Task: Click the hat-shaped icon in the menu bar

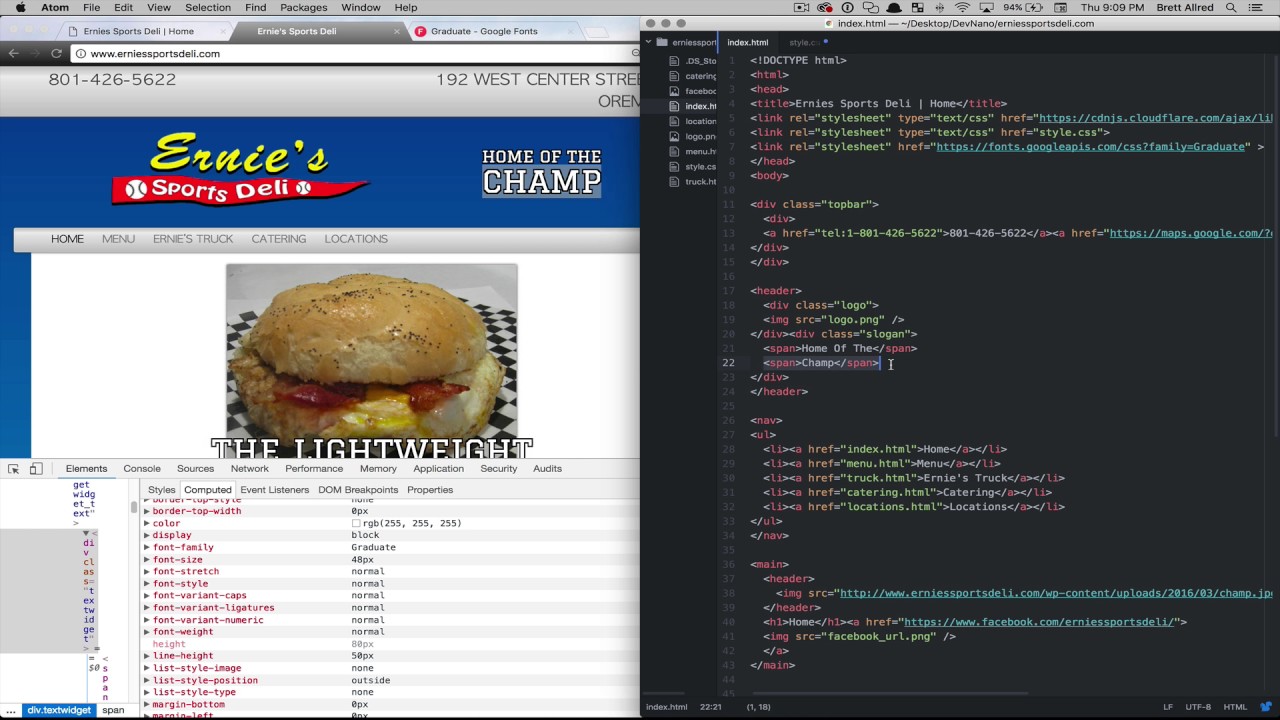Action: 894,8
